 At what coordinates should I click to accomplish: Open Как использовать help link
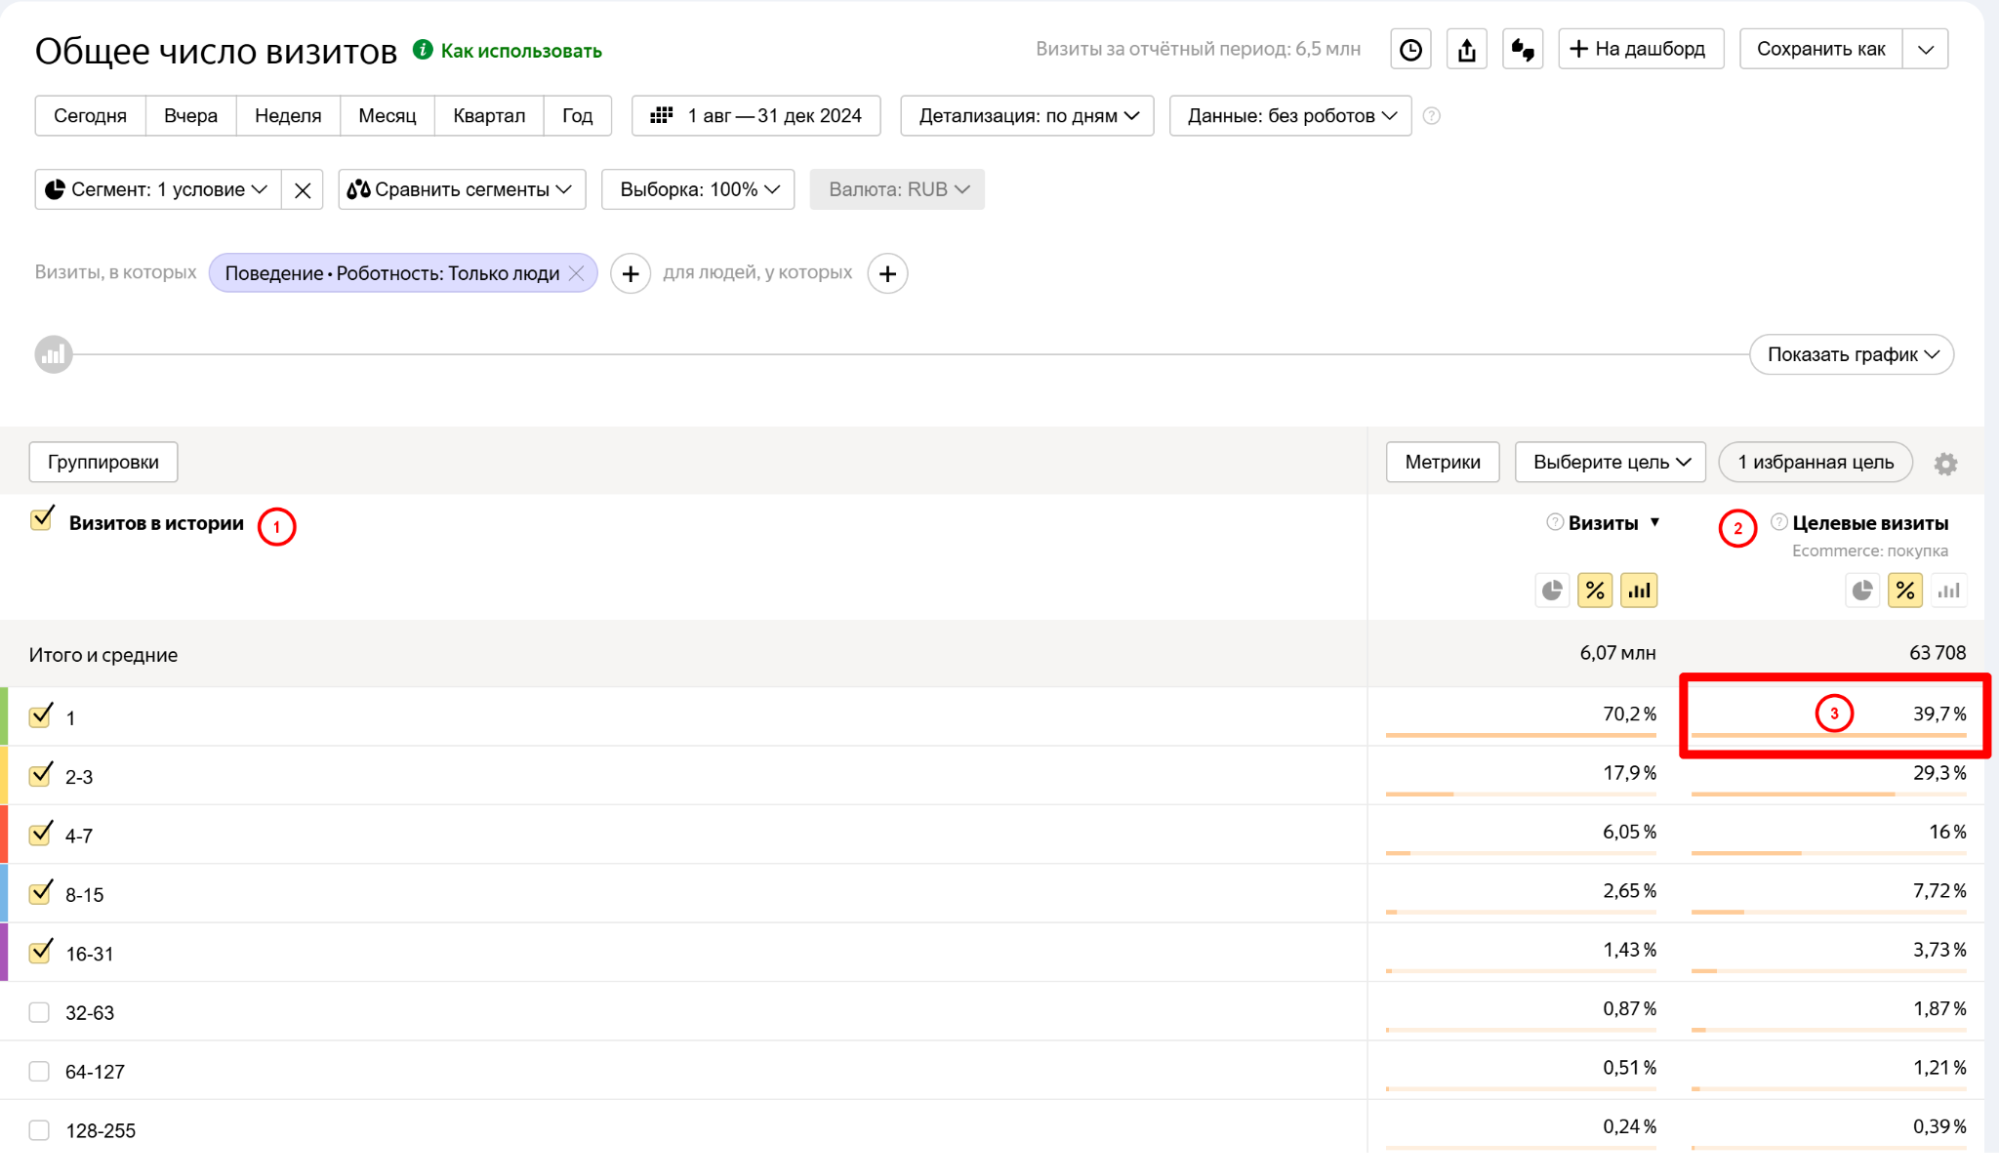point(520,51)
